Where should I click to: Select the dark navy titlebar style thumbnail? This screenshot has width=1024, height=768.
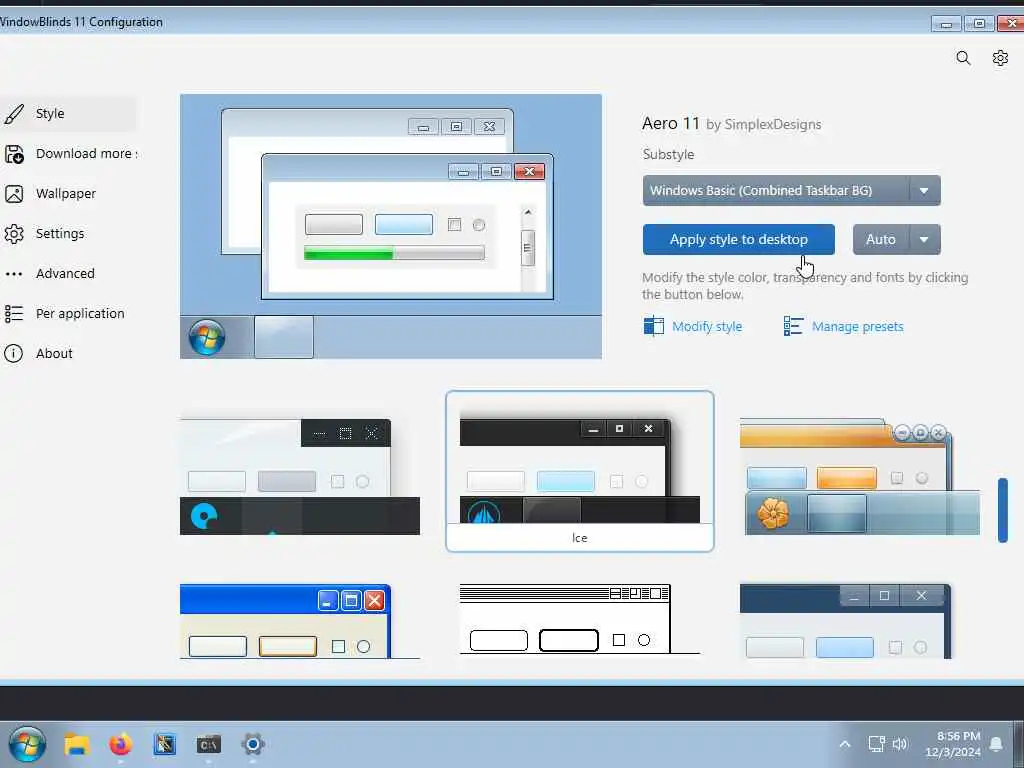[x=846, y=621]
